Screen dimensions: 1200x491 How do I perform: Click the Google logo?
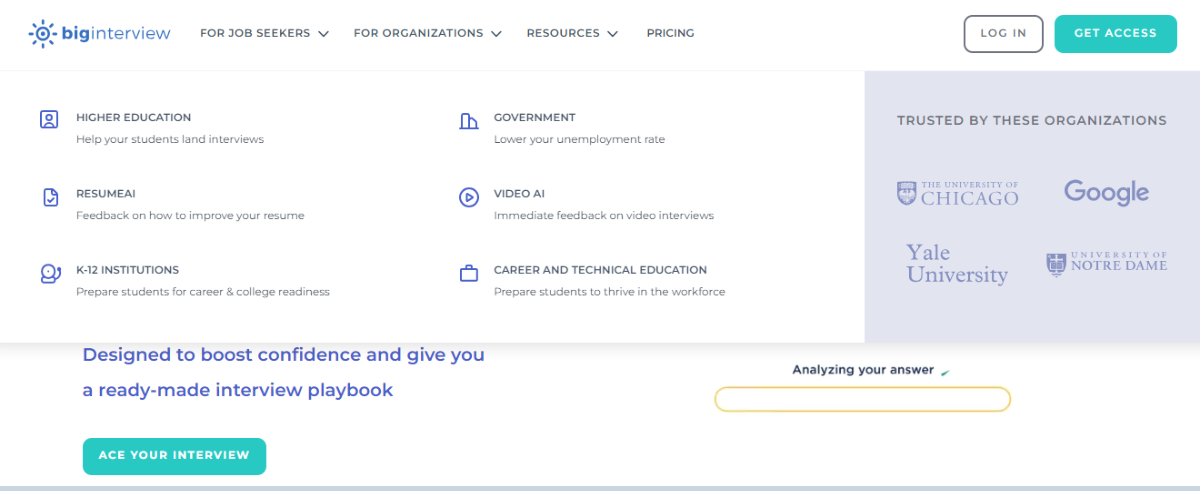(1106, 192)
